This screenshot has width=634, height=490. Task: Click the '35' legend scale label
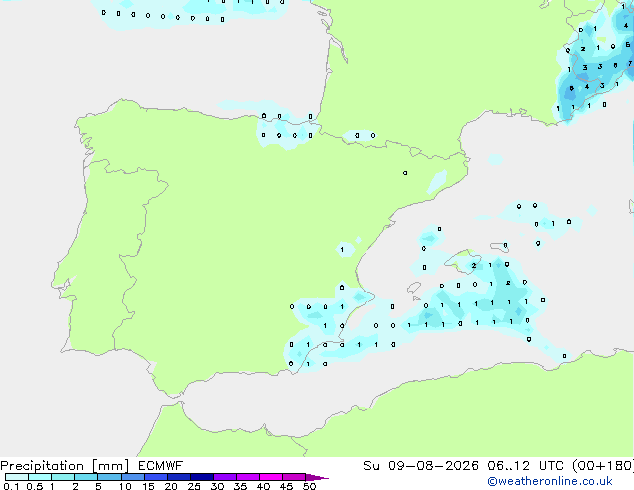(x=240, y=486)
